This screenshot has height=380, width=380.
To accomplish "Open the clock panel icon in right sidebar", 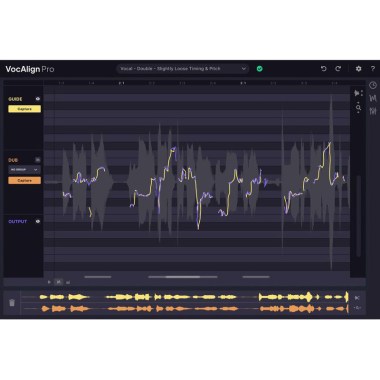I will click(373, 85).
